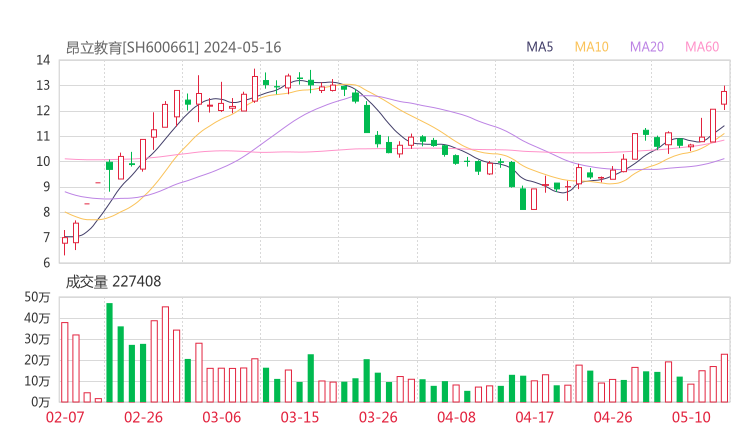
Task: Click the price axis value 7
Action: click(46, 237)
